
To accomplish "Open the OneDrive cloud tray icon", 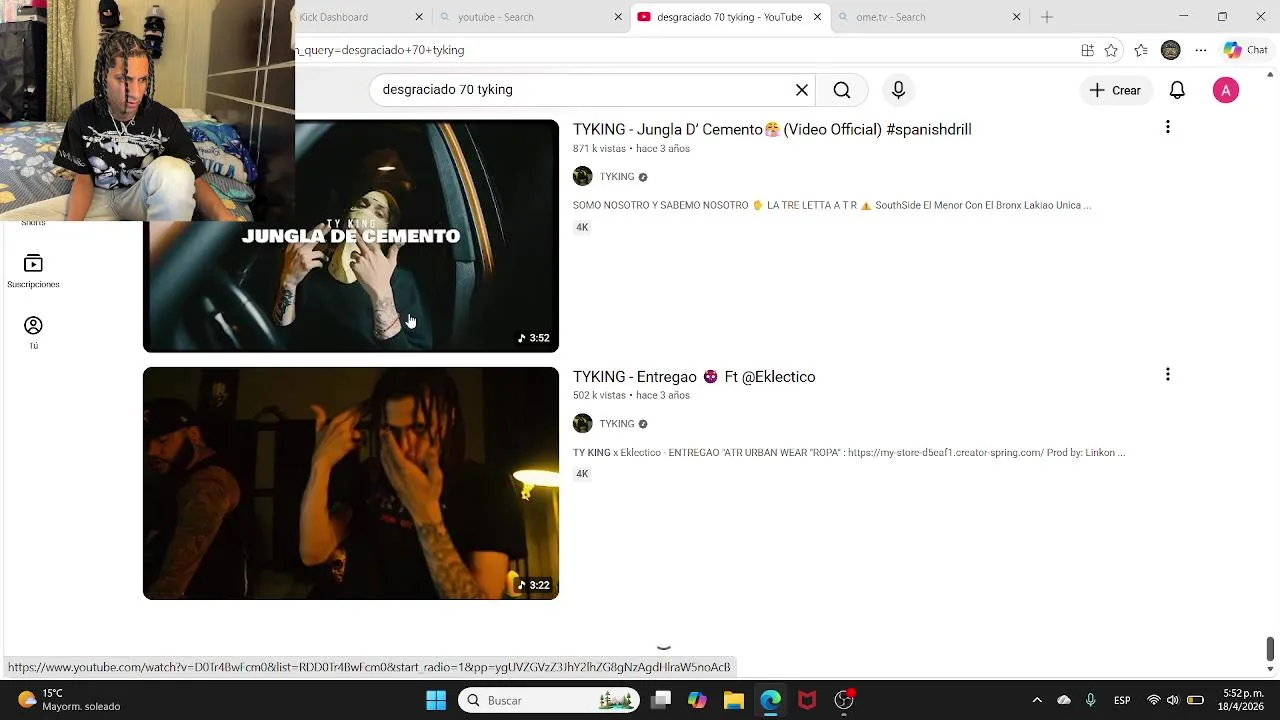I will coord(1064,700).
